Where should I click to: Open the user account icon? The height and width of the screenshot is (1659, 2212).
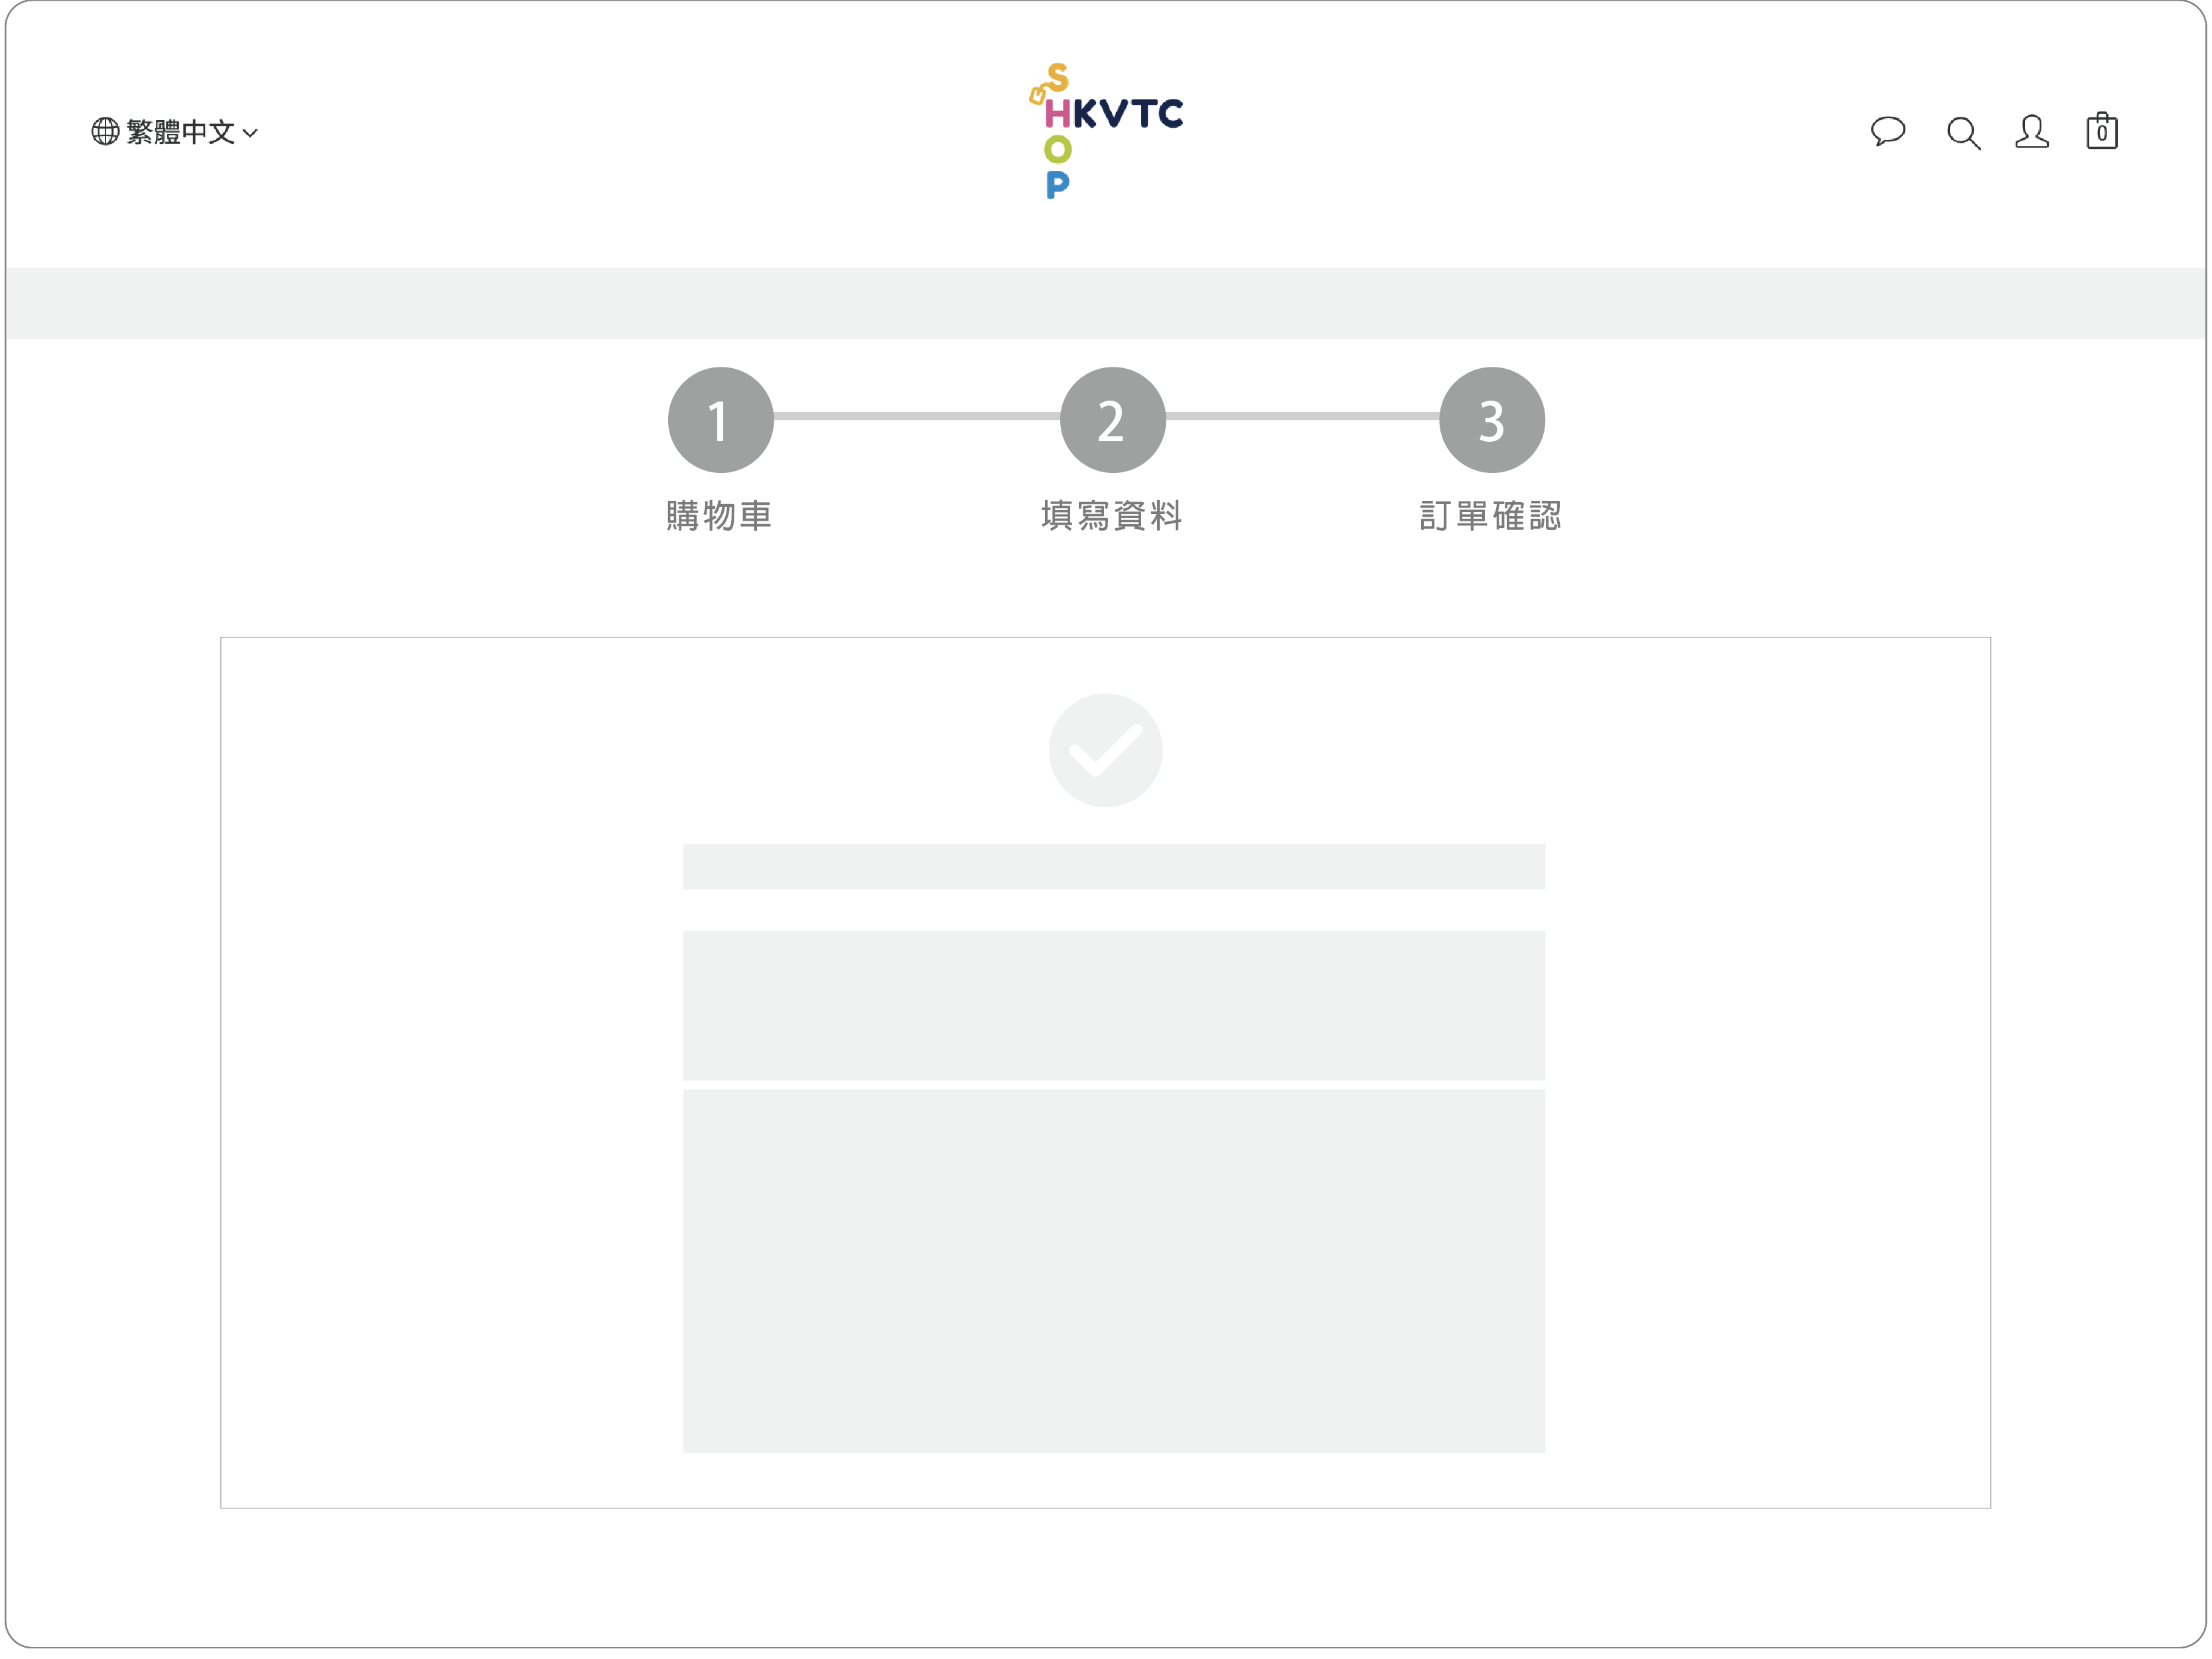tap(2031, 131)
